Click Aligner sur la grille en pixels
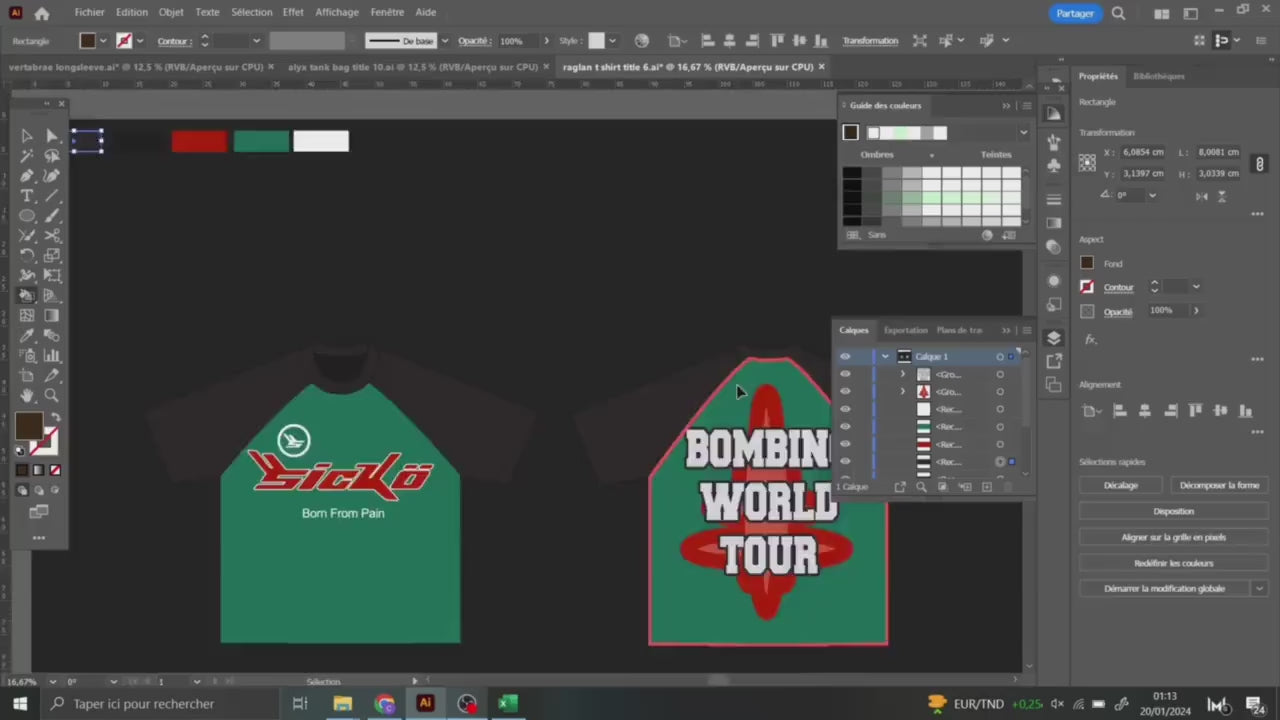Screen dimensions: 1280x720 tap(1173, 537)
